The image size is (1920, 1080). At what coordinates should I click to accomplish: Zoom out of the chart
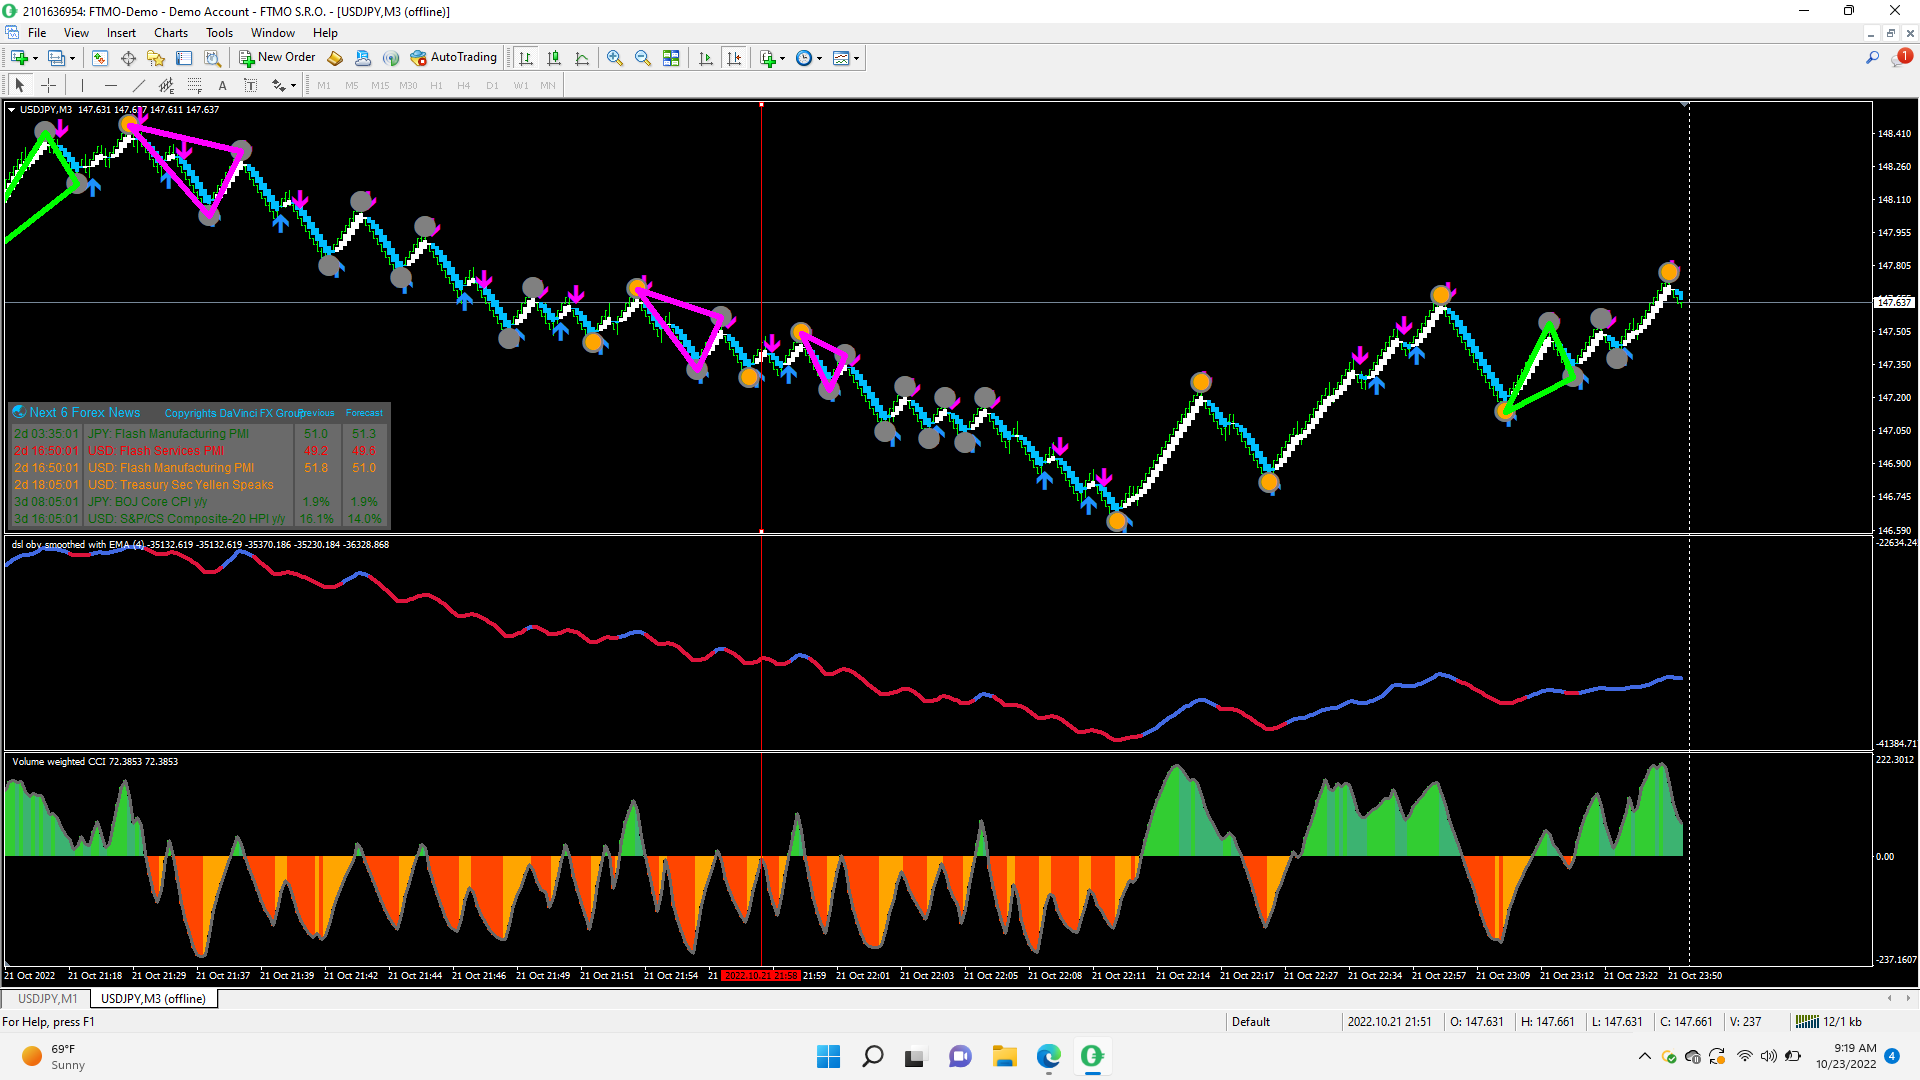coord(643,58)
